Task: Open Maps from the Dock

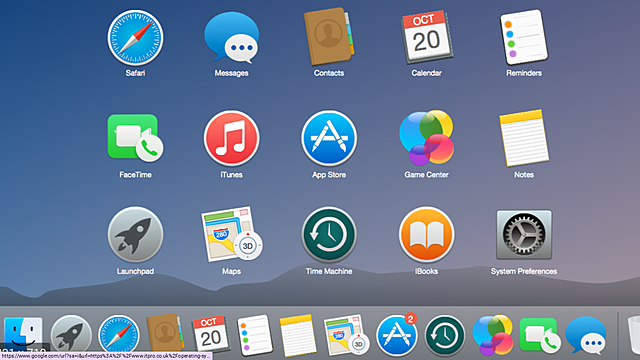Action: coord(347,335)
